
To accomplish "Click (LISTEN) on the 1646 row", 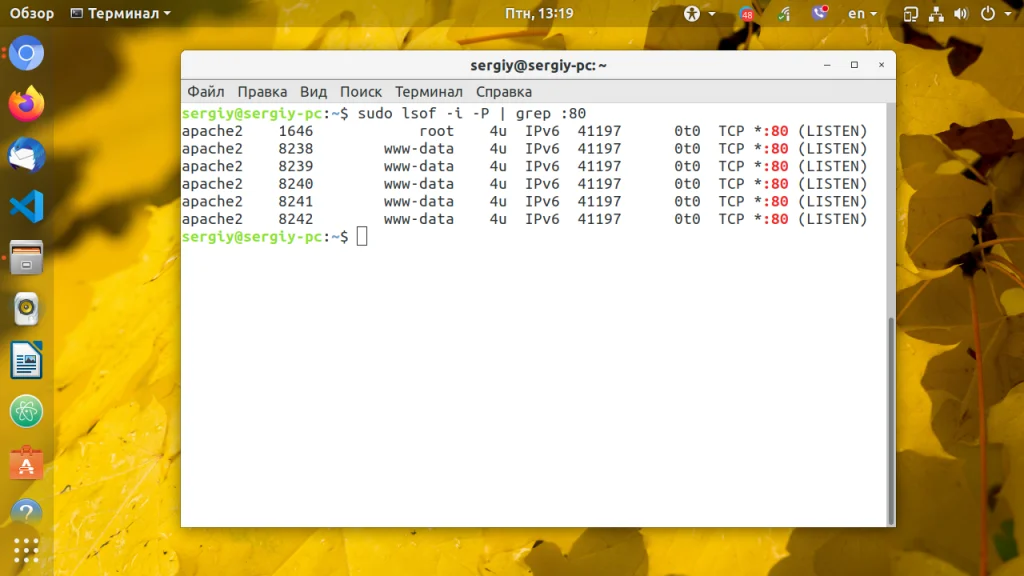I will click(833, 131).
